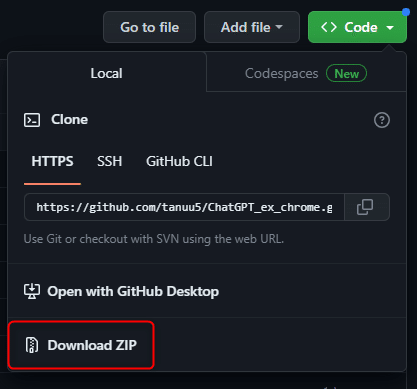Screen dimensions: 417x389
Task: Open the clone help question-mark icon
Action: click(382, 120)
